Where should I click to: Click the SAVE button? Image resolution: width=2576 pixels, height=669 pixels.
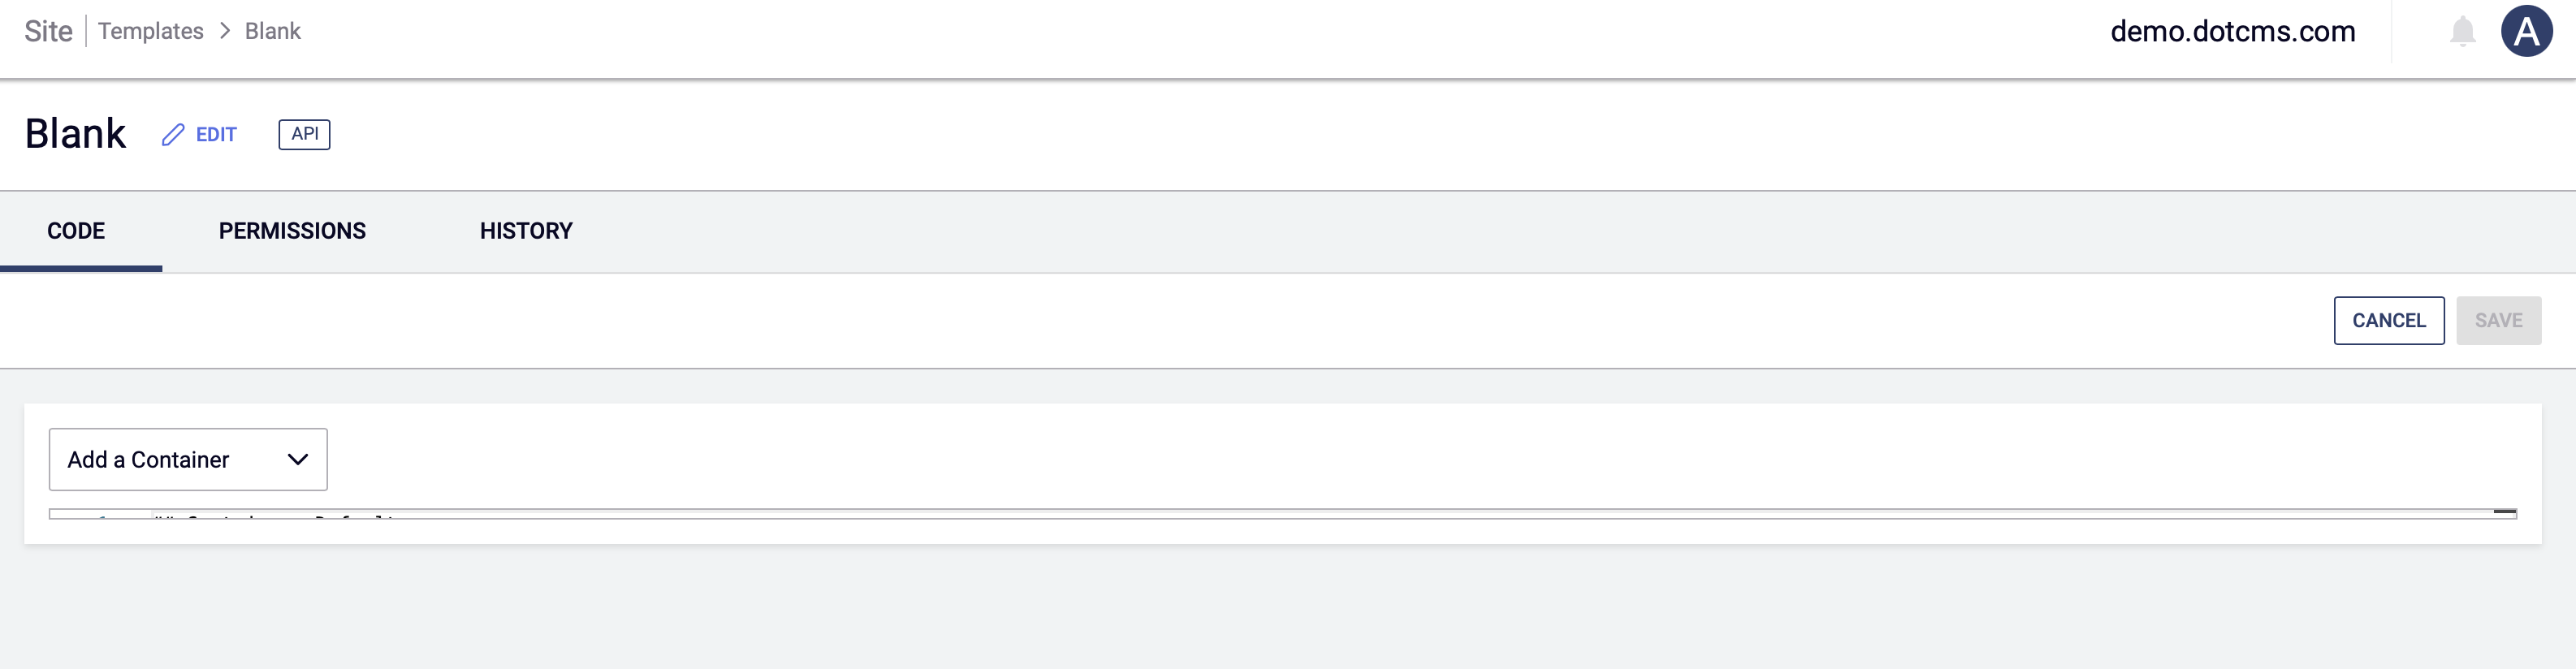click(x=2498, y=320)
